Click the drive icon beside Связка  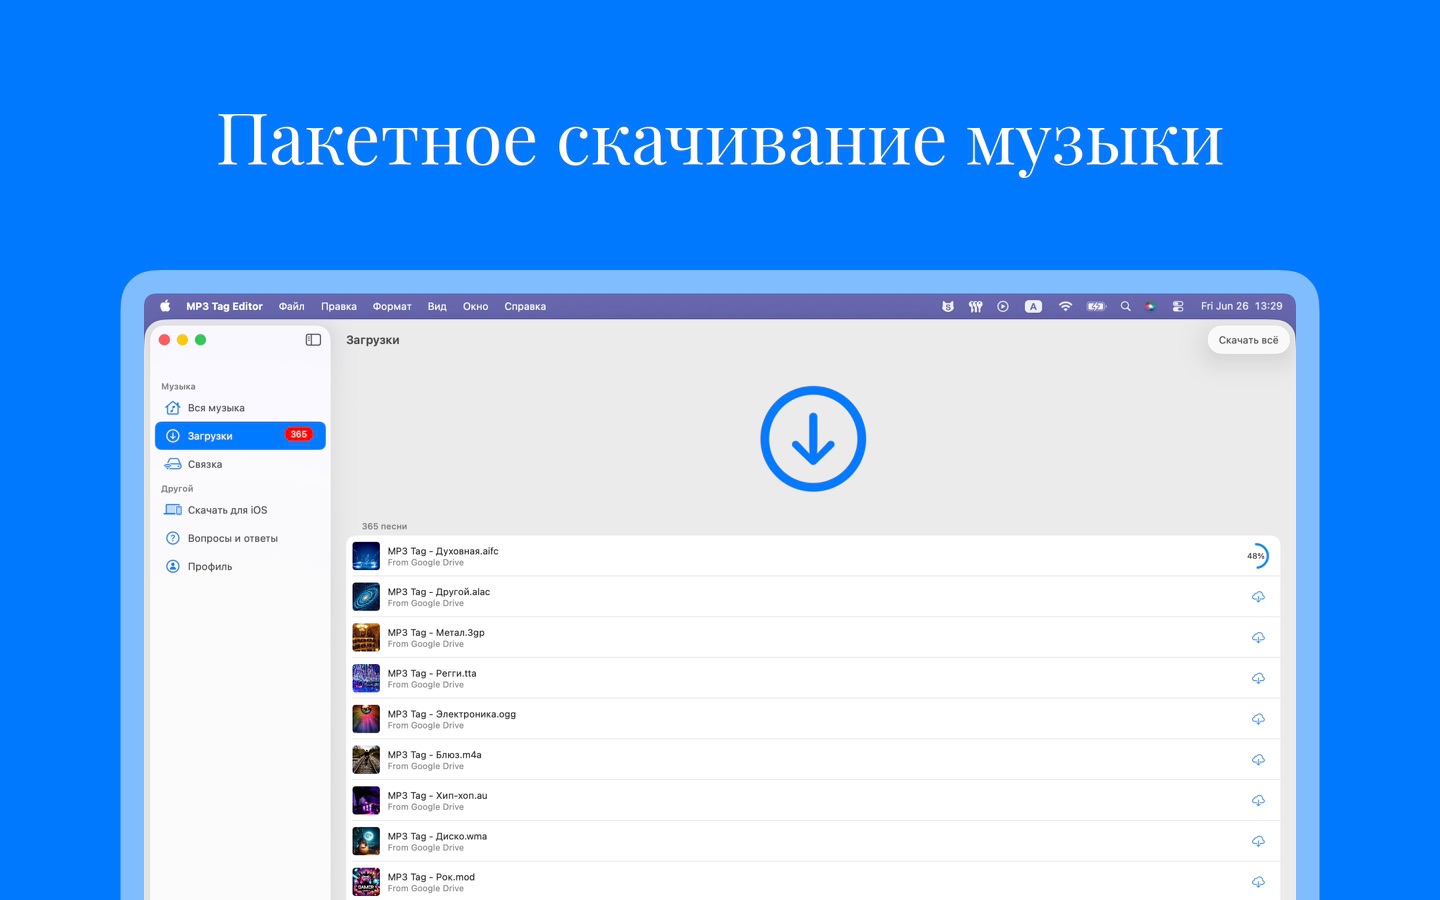pyautogui.click(x=172, y=464)
